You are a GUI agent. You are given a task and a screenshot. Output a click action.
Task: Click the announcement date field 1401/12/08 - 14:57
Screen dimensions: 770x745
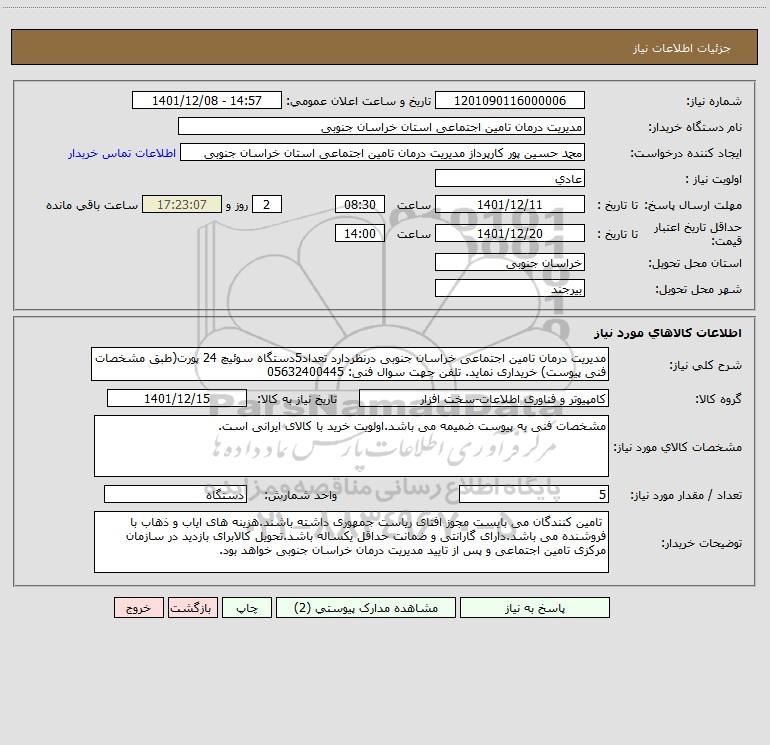tap(207, 100)
